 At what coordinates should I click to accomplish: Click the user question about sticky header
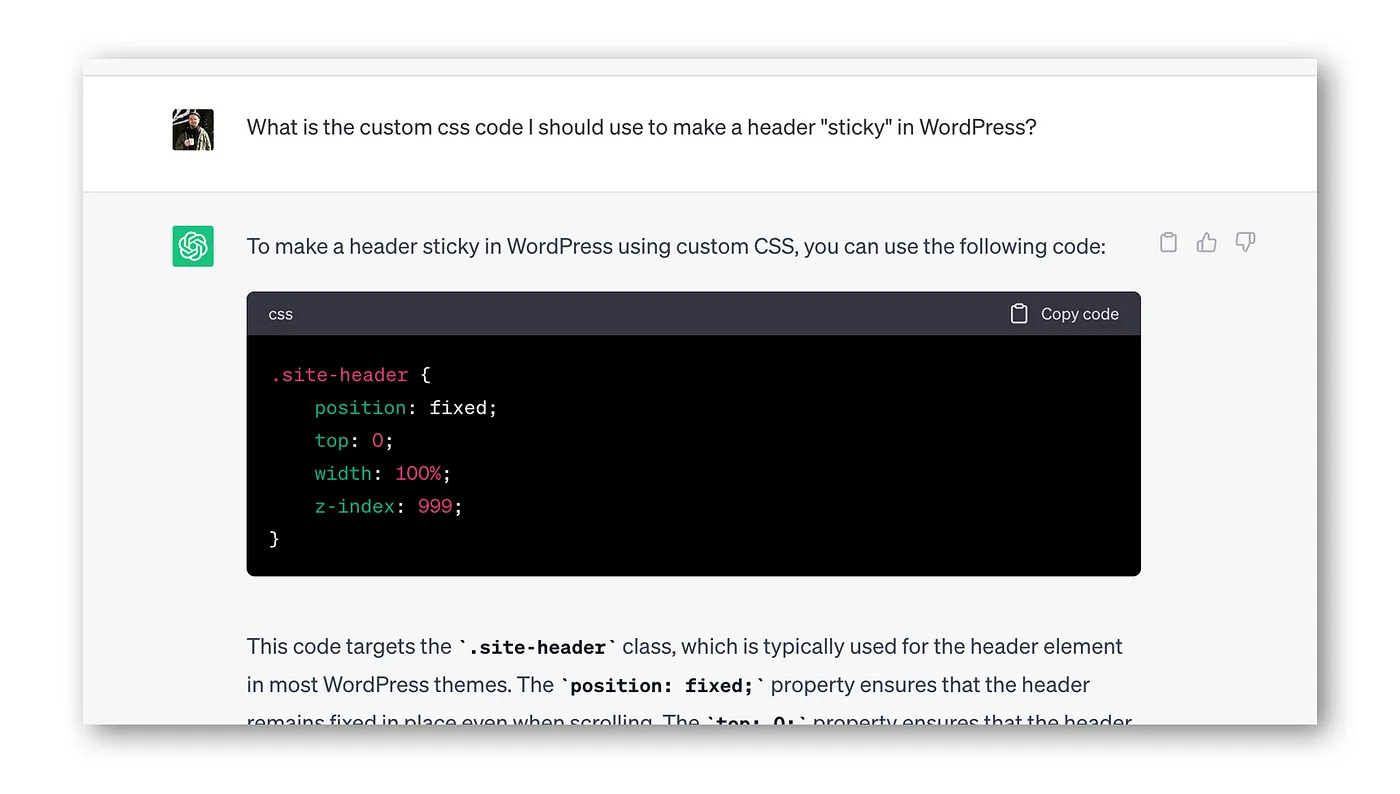coord(641,127)
